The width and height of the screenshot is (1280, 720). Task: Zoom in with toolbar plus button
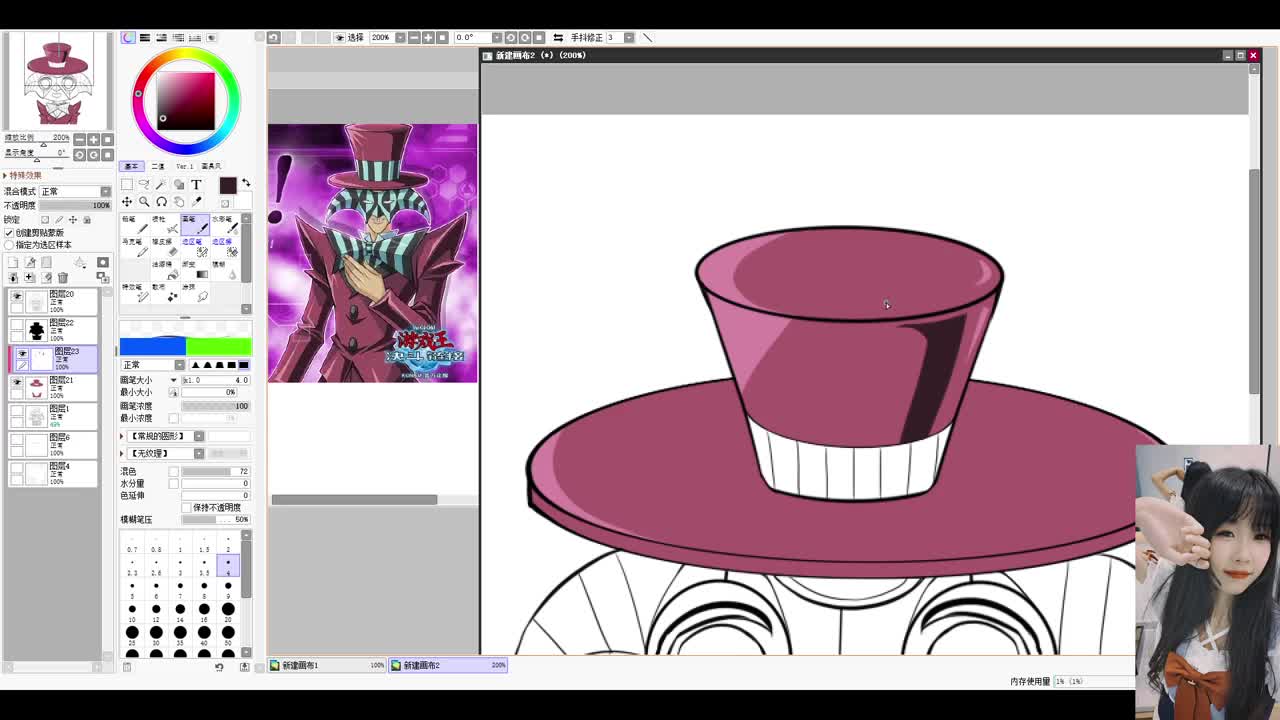pos(428,37)
